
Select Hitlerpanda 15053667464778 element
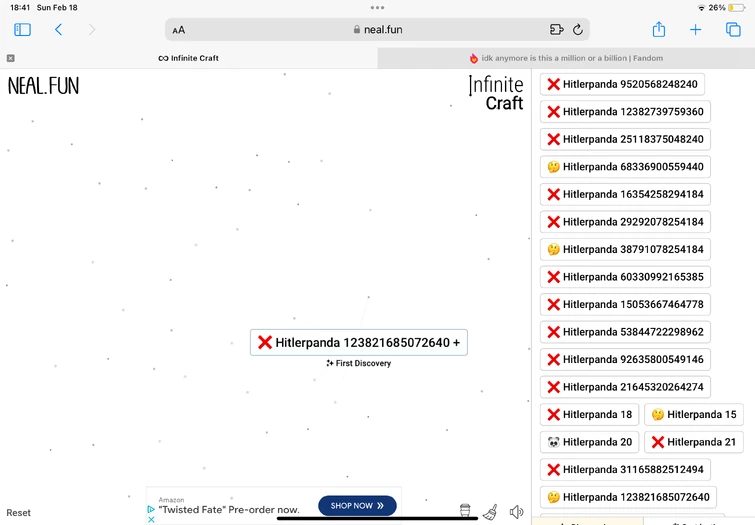(625, 304)
